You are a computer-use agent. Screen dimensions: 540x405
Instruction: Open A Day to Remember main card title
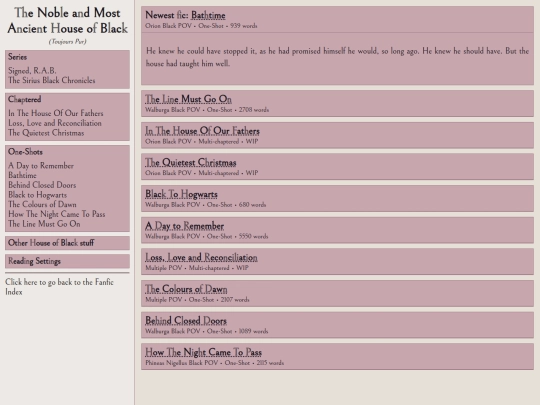(x=184, y=226)
